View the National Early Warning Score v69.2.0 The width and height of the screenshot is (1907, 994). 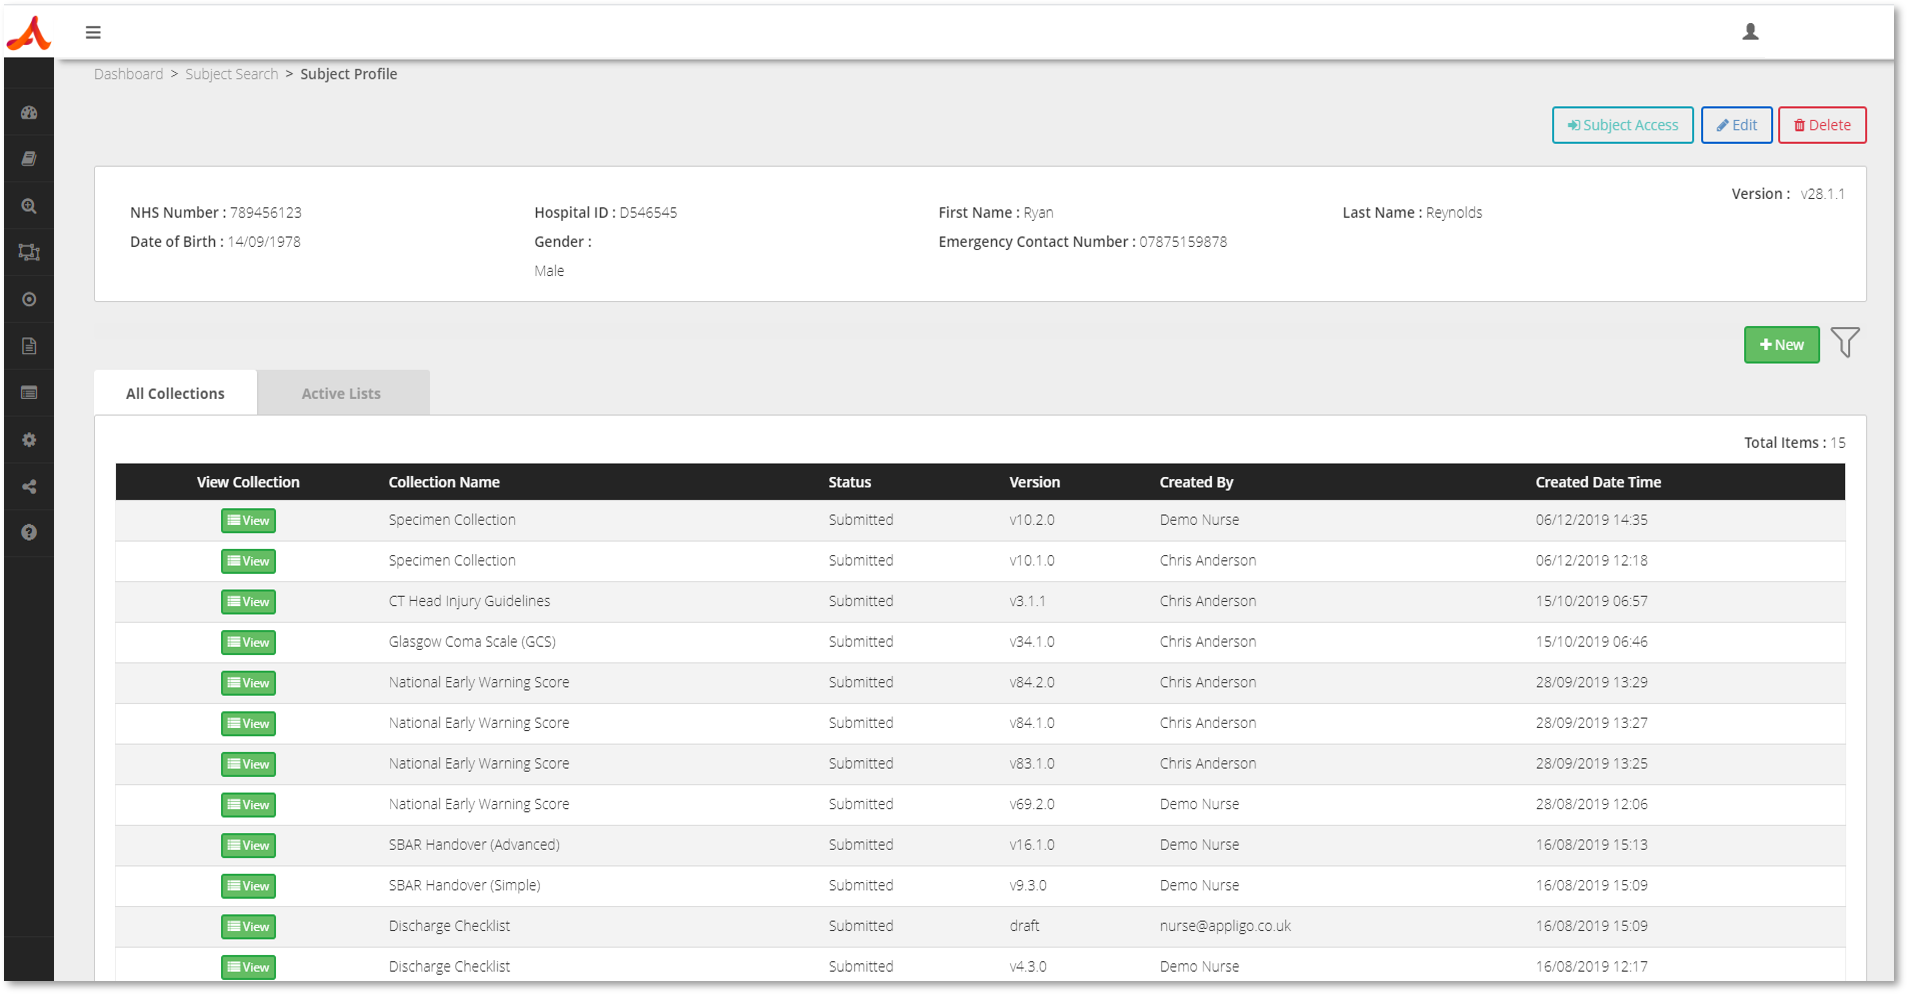point(248,805)
